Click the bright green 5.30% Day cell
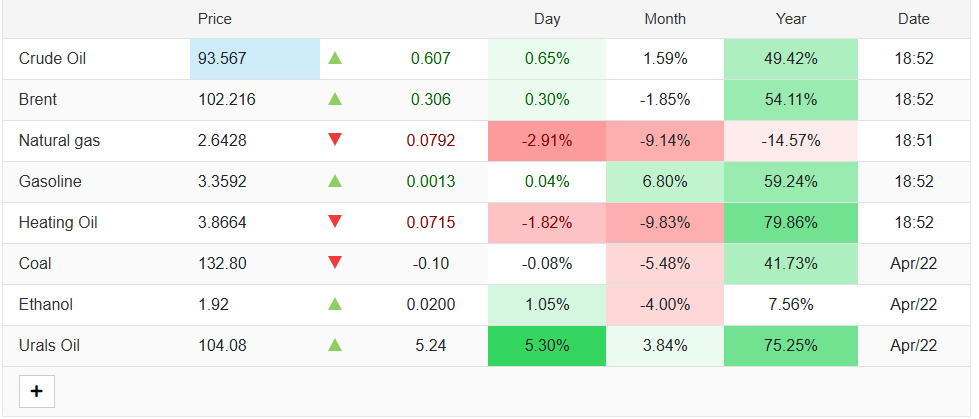This screenshot has width=979, height=419. pyautogui.click(x=547, y=346)
